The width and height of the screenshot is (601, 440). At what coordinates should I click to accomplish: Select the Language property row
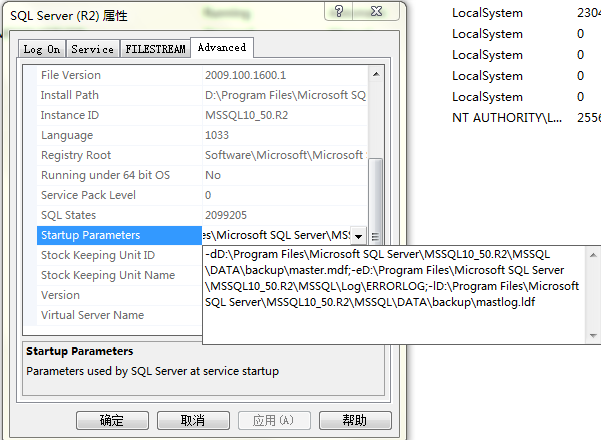[202, 135]
